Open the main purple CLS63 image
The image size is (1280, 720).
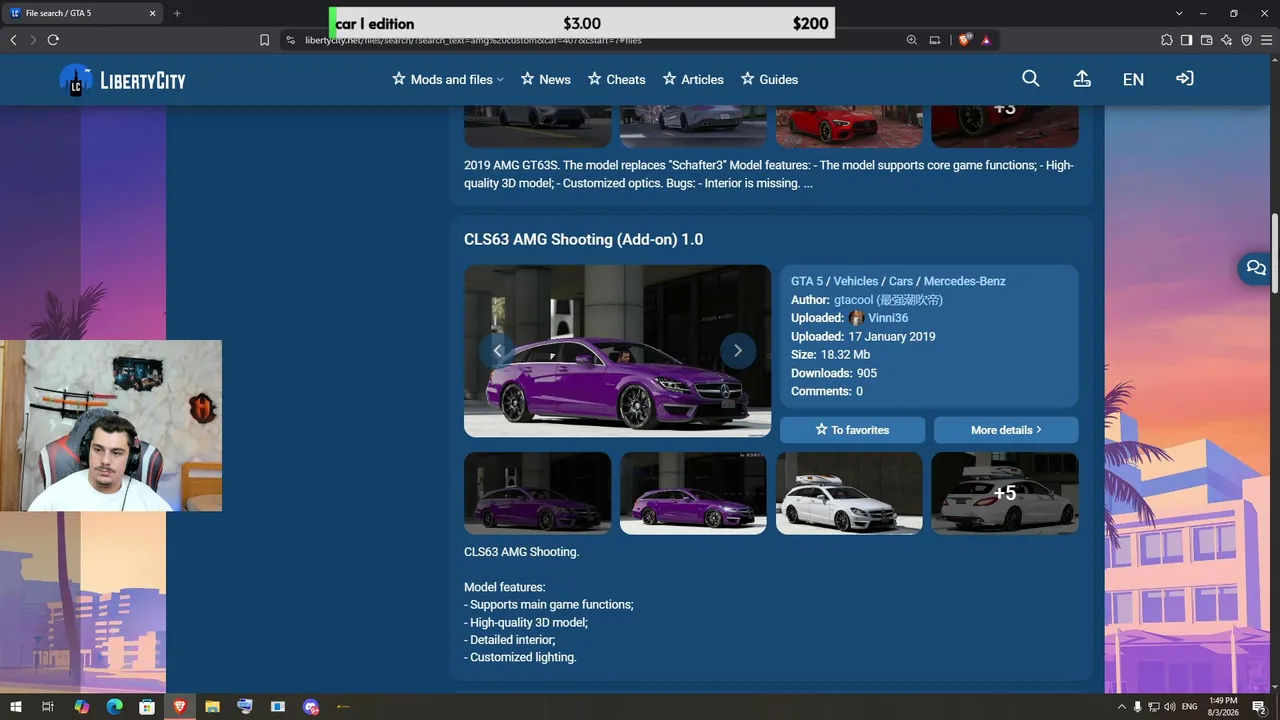tap(617, 351)
